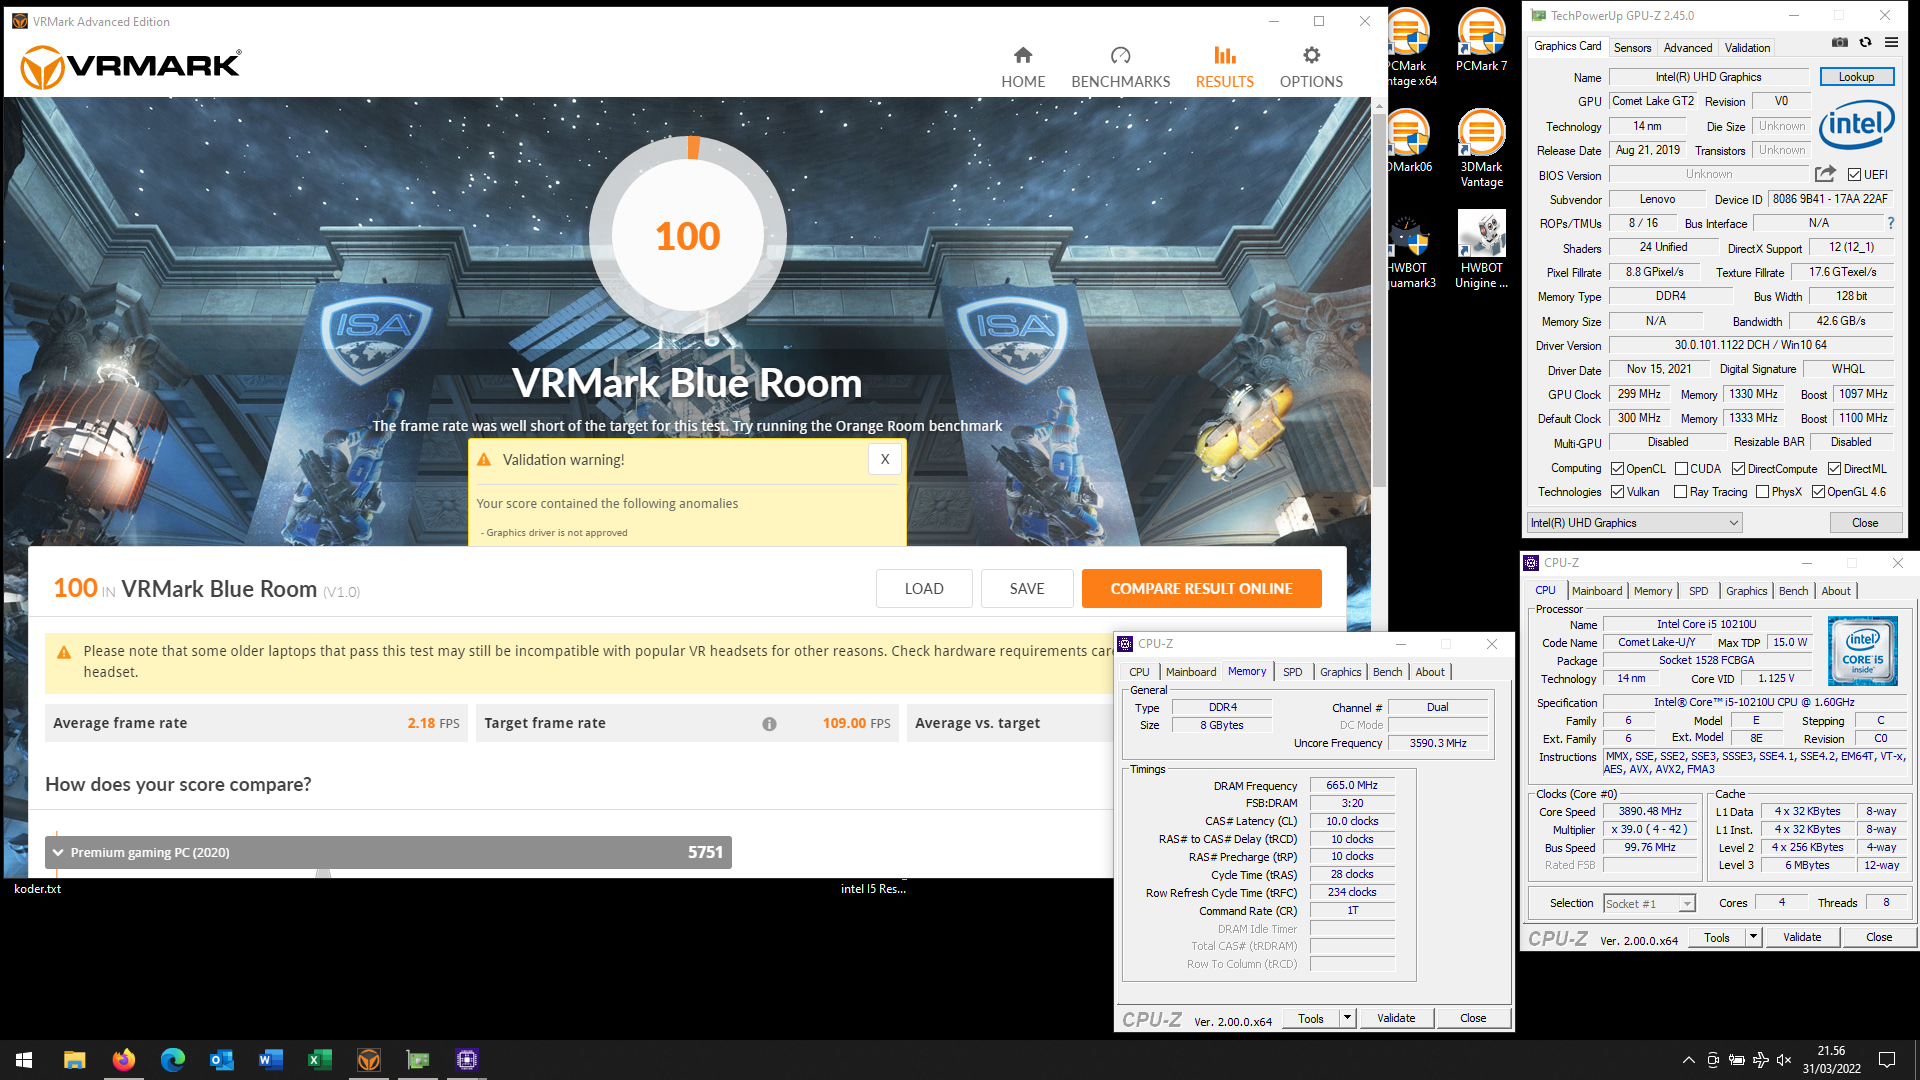
Task: Click the Intel Core i5 badge in CPU-Z
Action: [x=1862, y=651]
